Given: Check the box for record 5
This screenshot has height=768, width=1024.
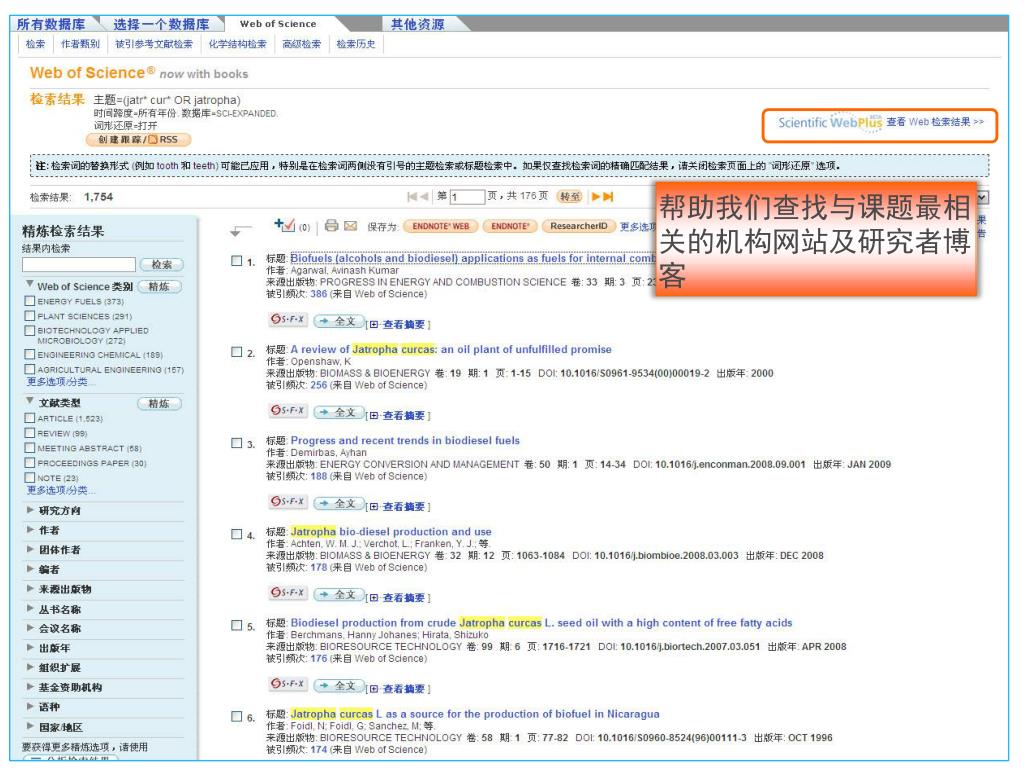Looking at the screenshot, I should (x=237, y=625).
